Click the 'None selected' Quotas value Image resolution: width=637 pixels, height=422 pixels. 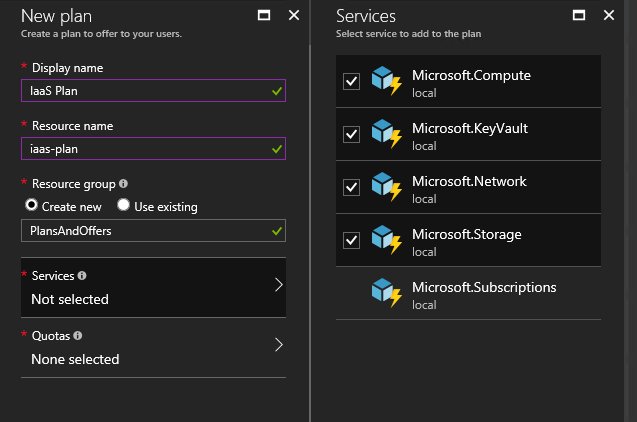(x=75, y=359)
